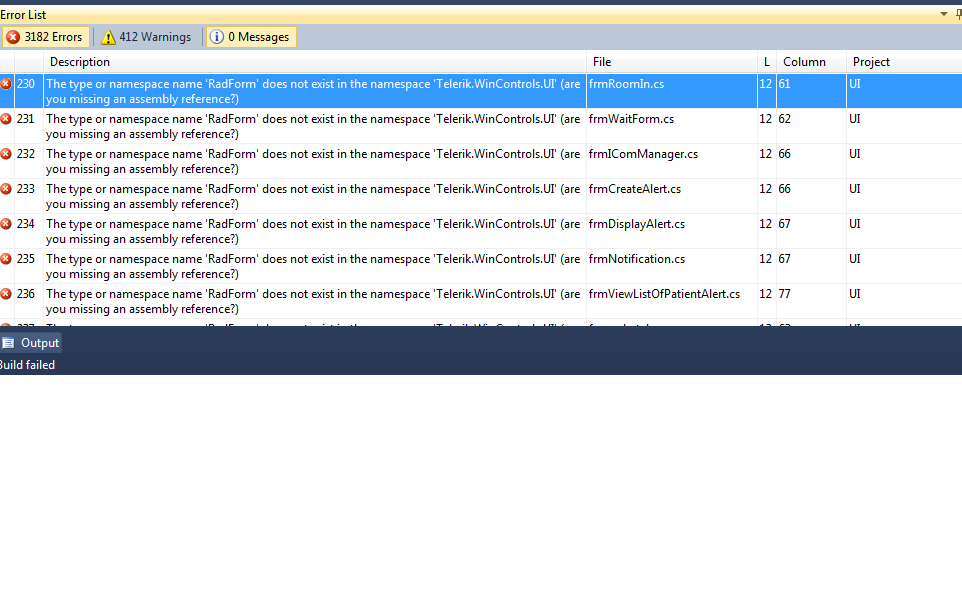The width and height of the screenshot is (962, 614).
Task: Click file name frmDisplayAlert.cs
Action: (x=637, y=224)
